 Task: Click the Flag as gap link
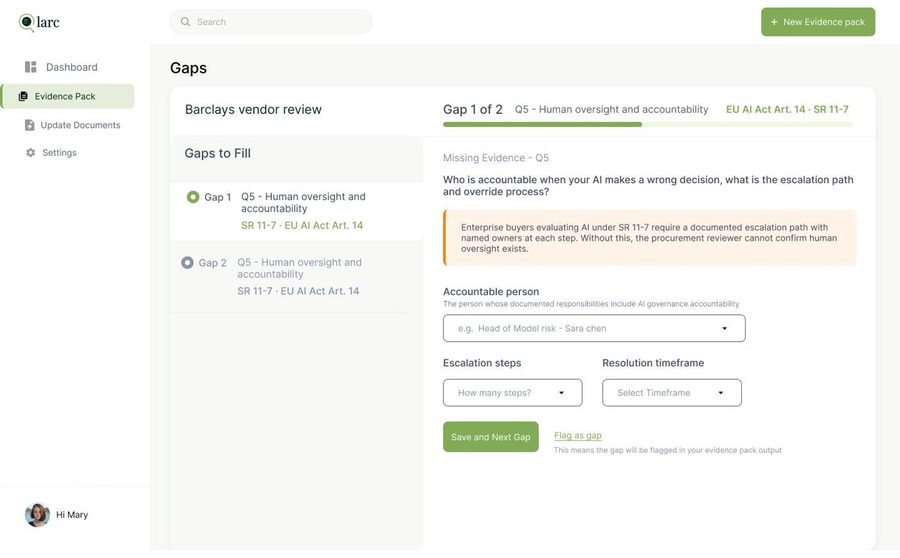(577, 436)
